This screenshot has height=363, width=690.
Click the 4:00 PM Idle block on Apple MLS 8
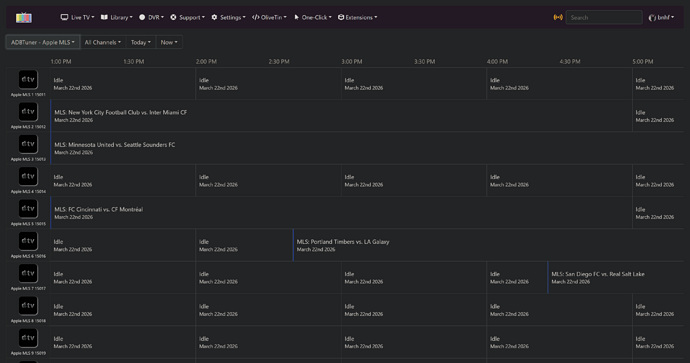pyautogui.click(x=559, y=310)
